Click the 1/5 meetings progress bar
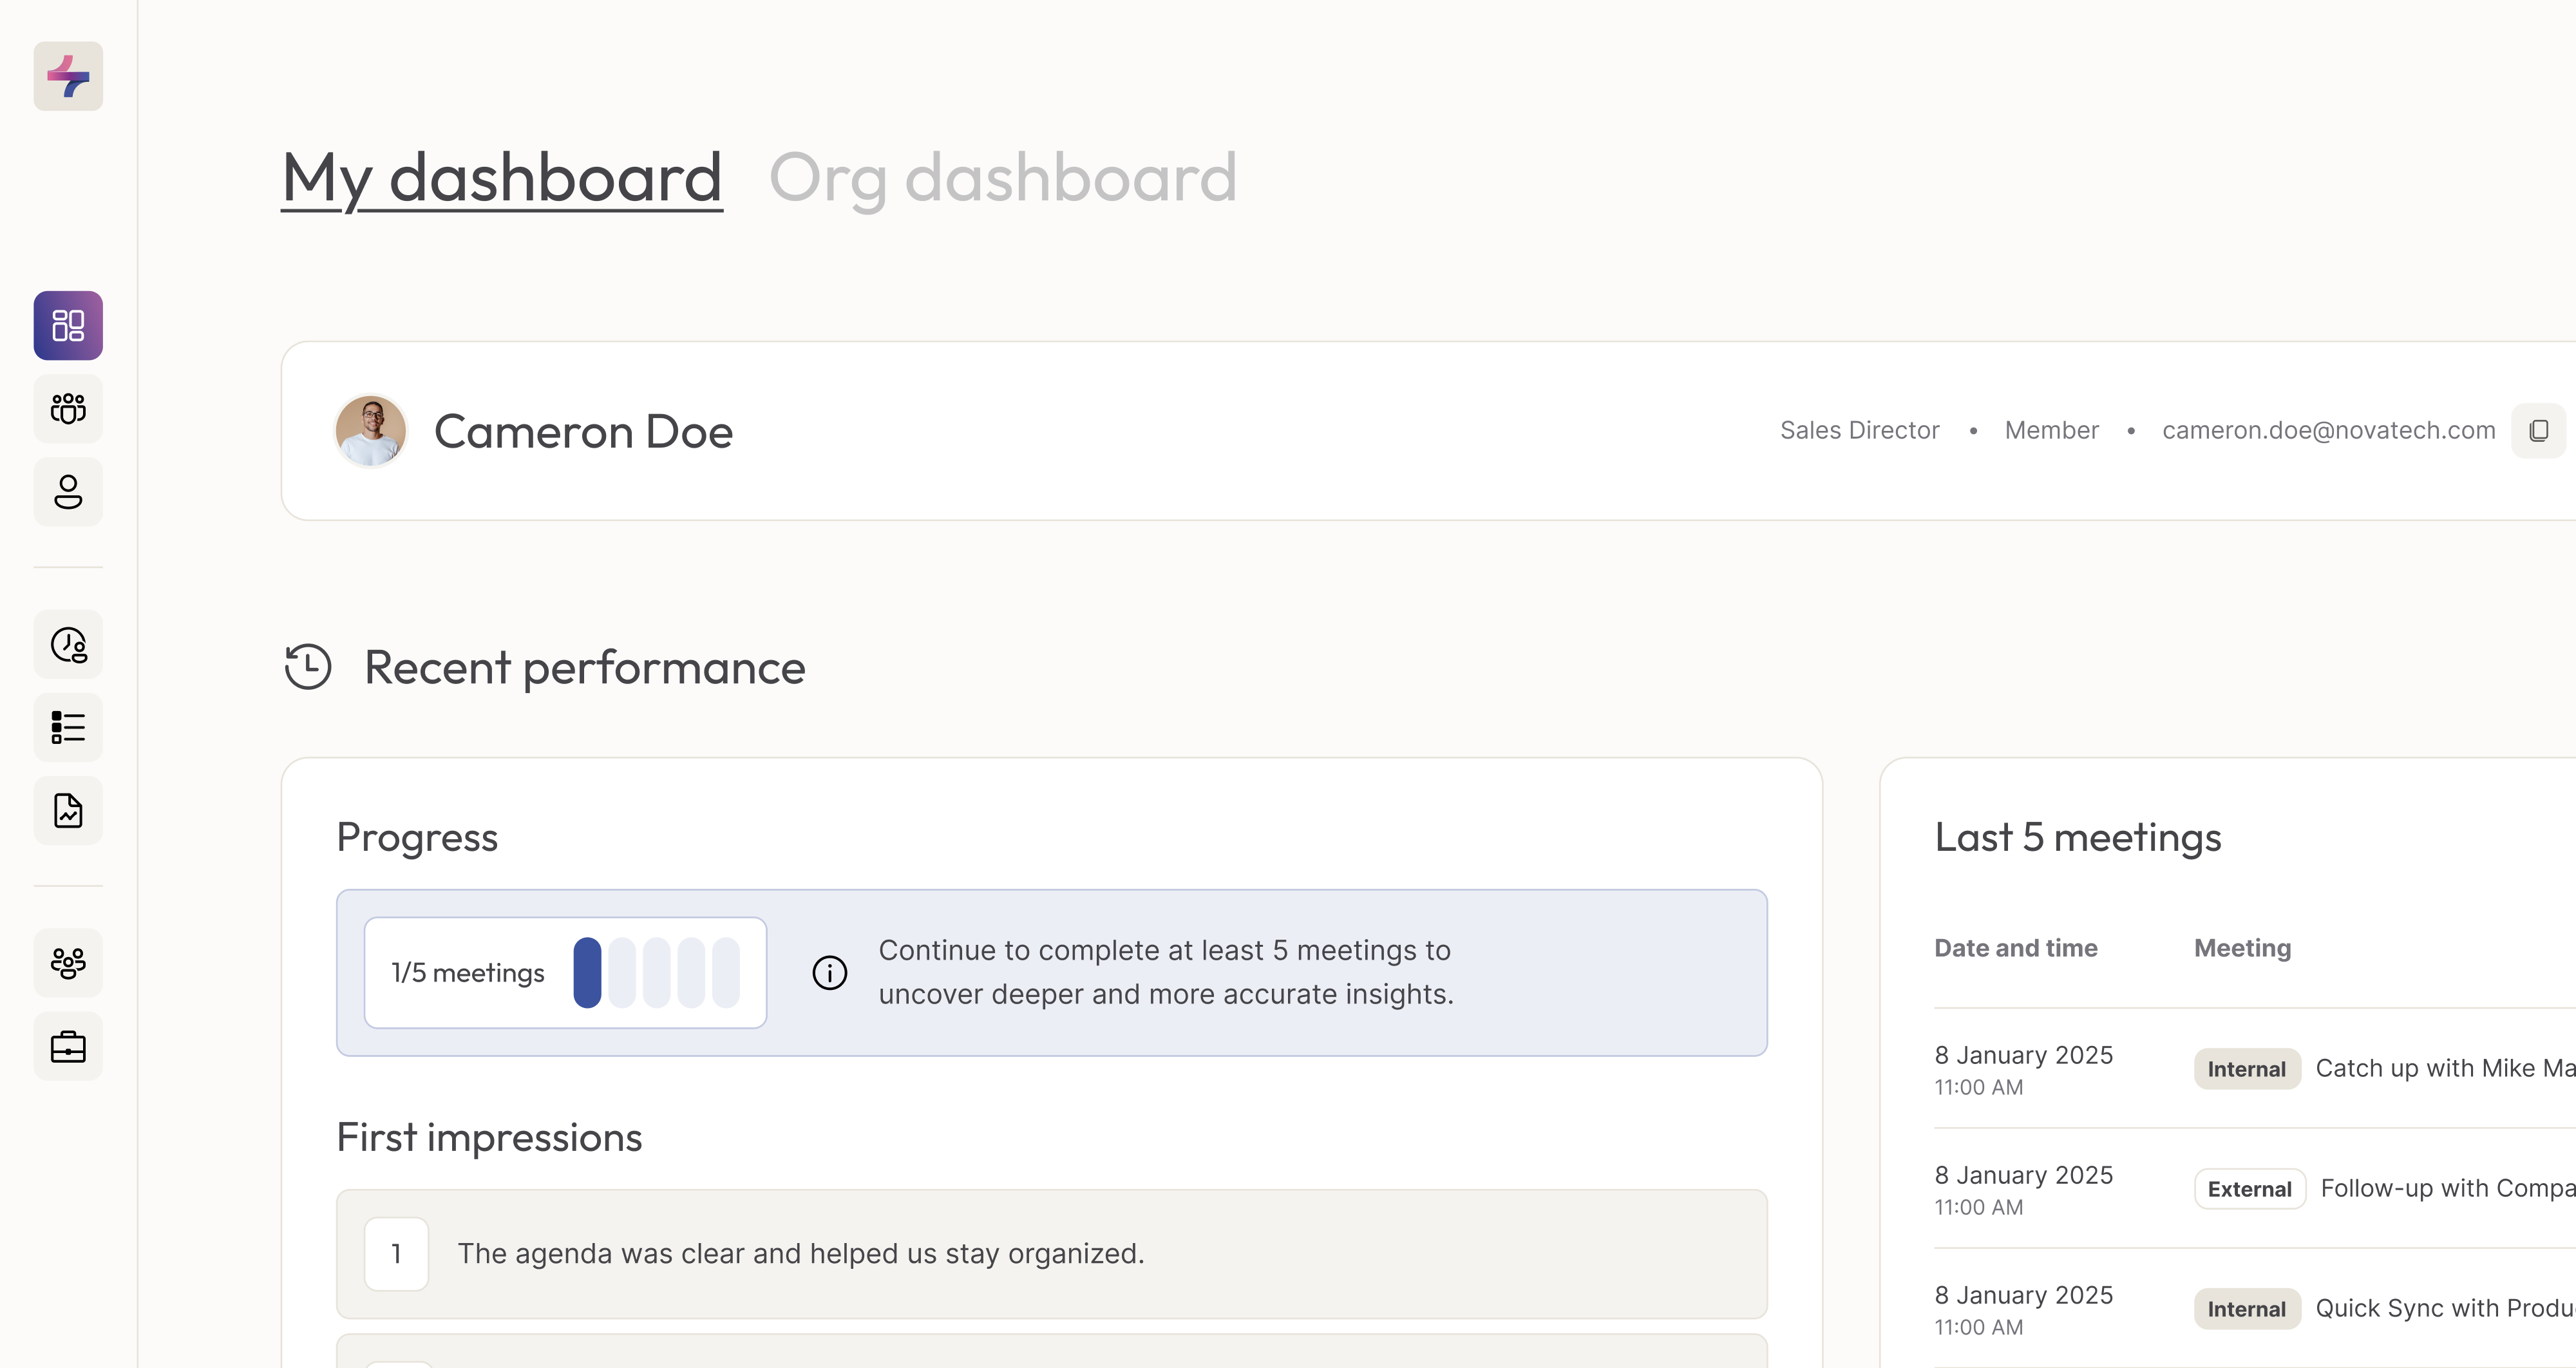 coord(656,972)
